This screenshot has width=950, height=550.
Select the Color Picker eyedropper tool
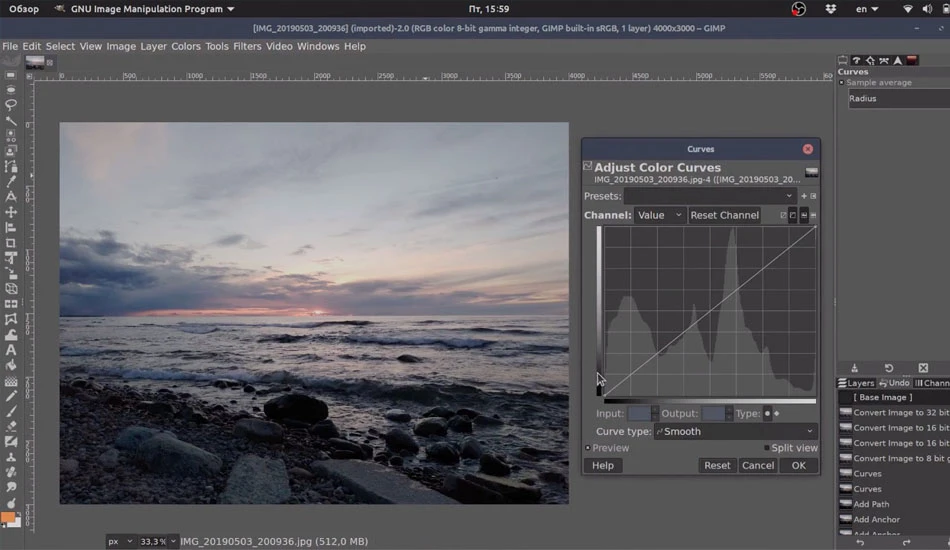tap(11, 182)
